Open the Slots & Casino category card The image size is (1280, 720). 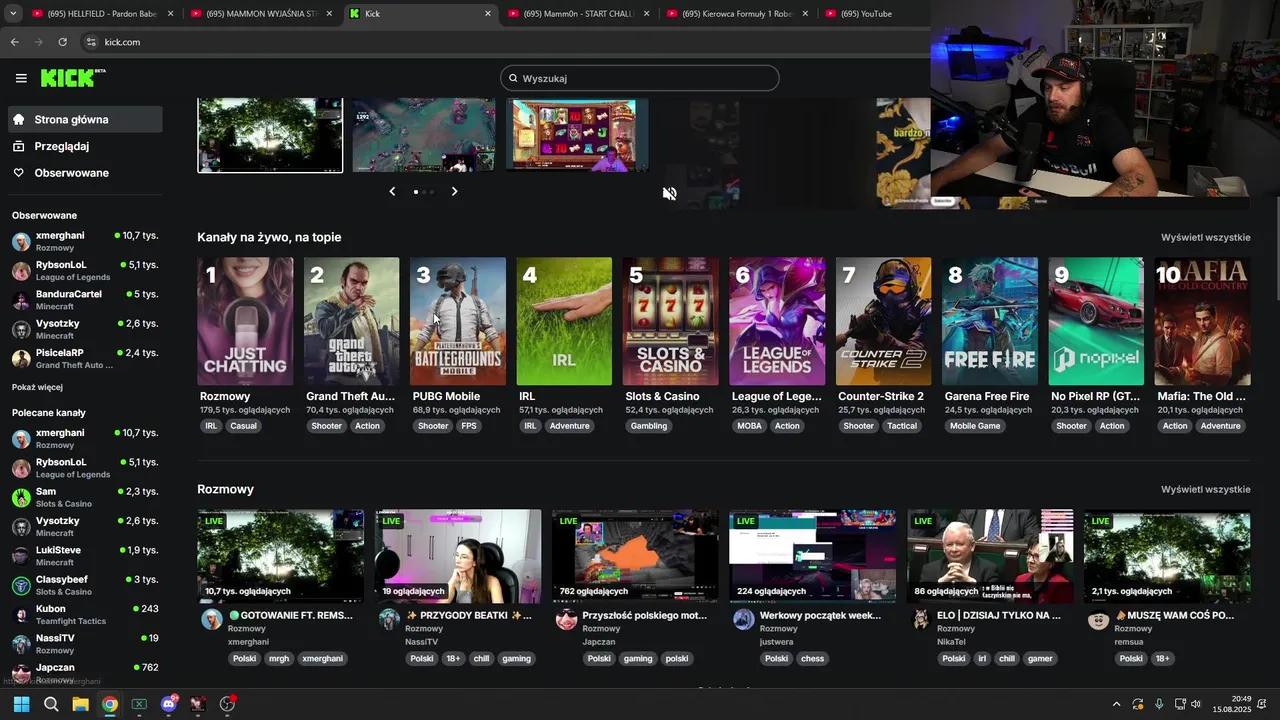pyautogui.click(x=670, y=321)
